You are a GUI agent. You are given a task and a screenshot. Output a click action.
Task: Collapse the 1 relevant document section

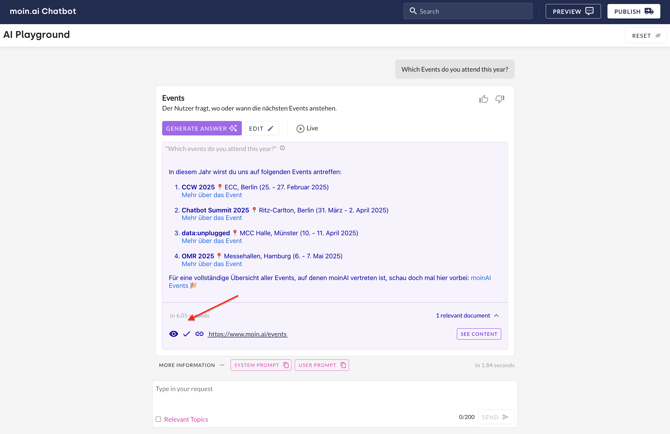click(x=496, y=316)
